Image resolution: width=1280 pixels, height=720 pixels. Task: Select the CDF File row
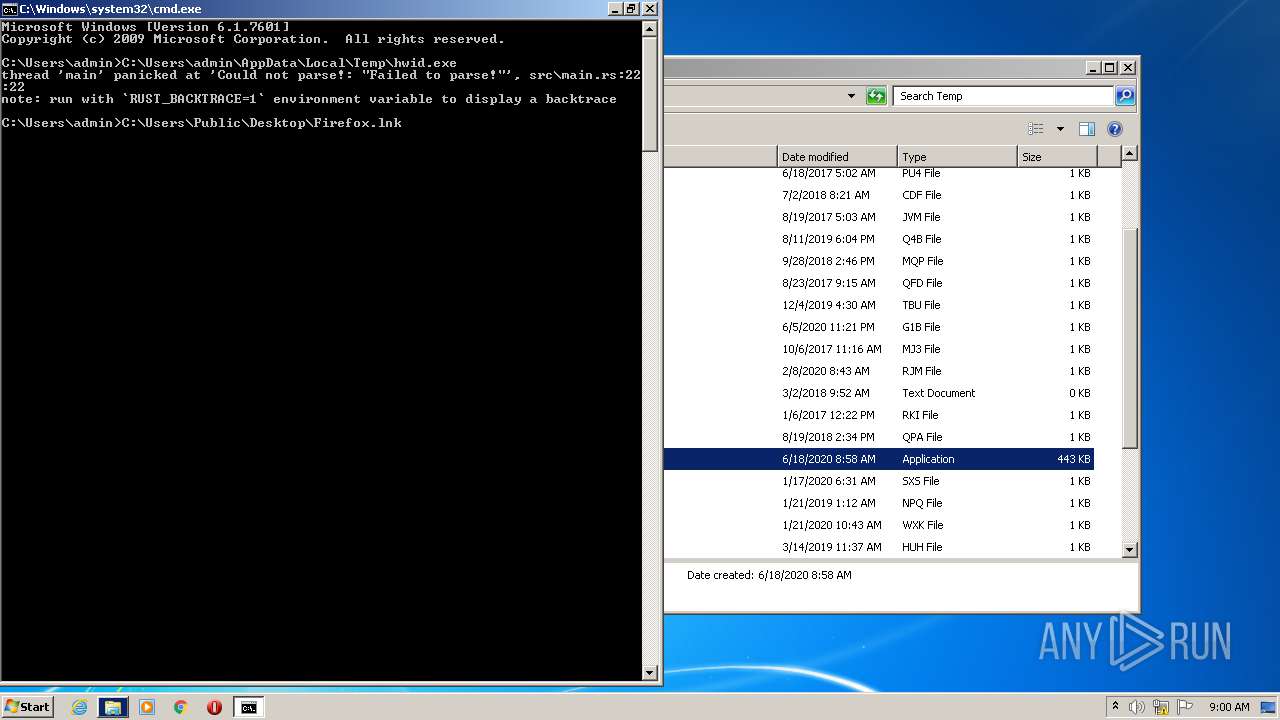[879, 195]
